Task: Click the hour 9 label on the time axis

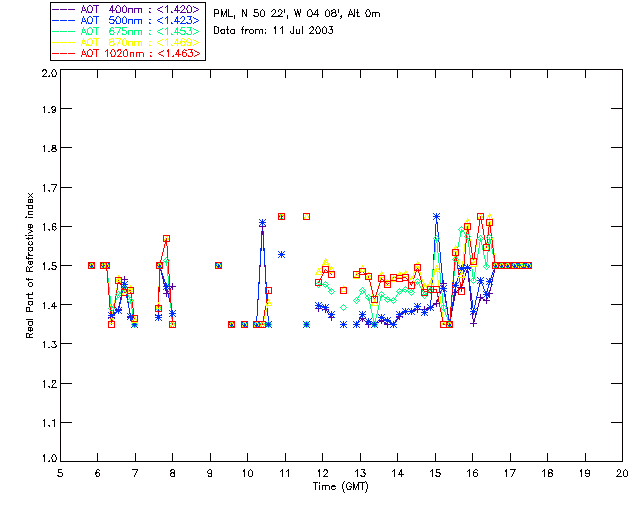Action: [x=210, y=473]
